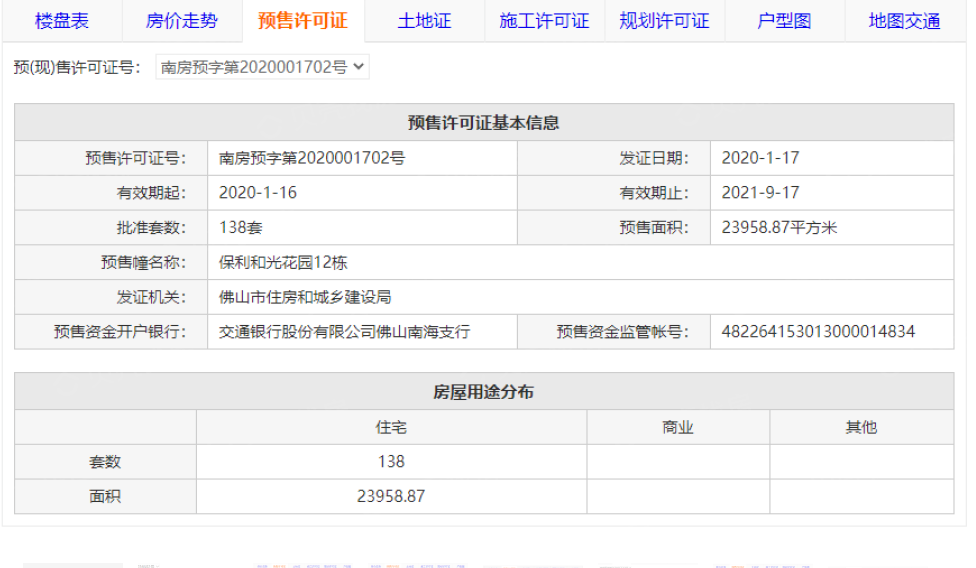Select the 预售许可证 tab
This screenshot has height=568, width=976.
coord(302,21)
